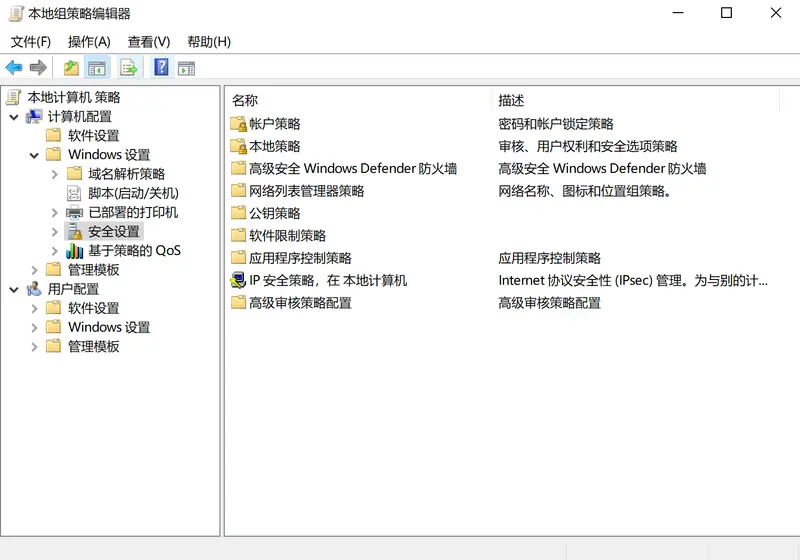
Task: Click the 公钥策略 folder icon in list
Action: (238, 213)
